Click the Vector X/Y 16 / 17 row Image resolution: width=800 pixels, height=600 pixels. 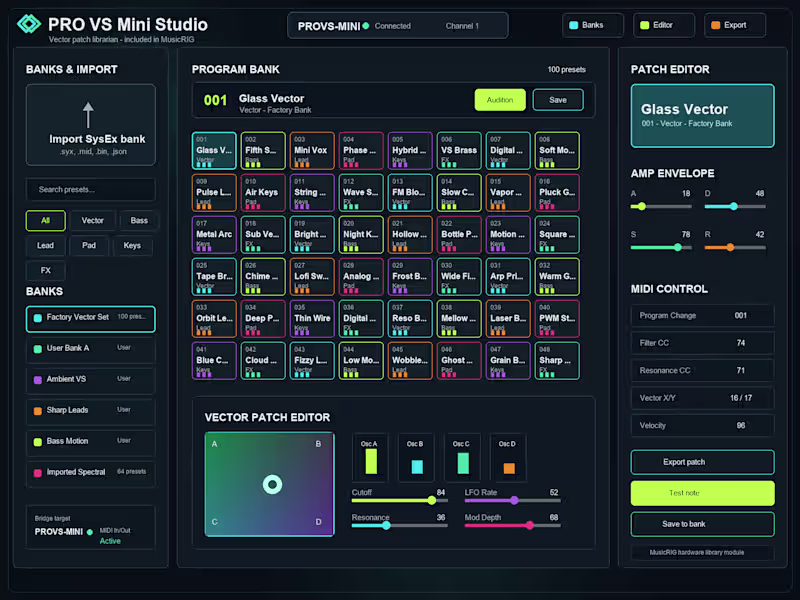click(702, 398)
